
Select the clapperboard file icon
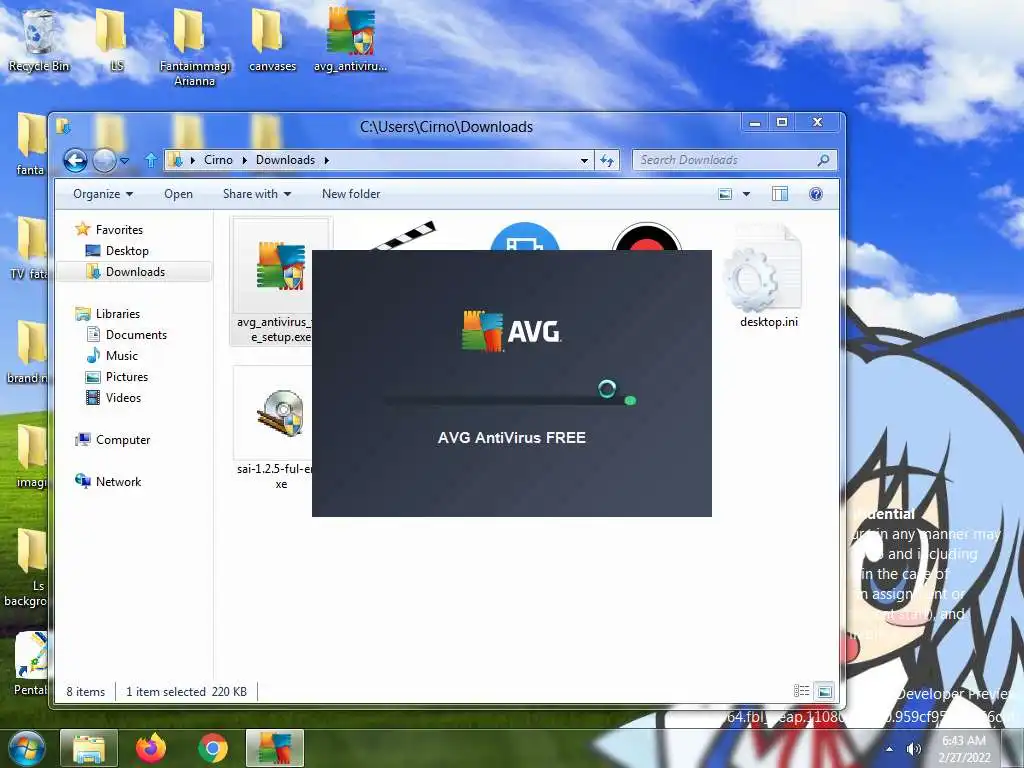tap(406, 236)
